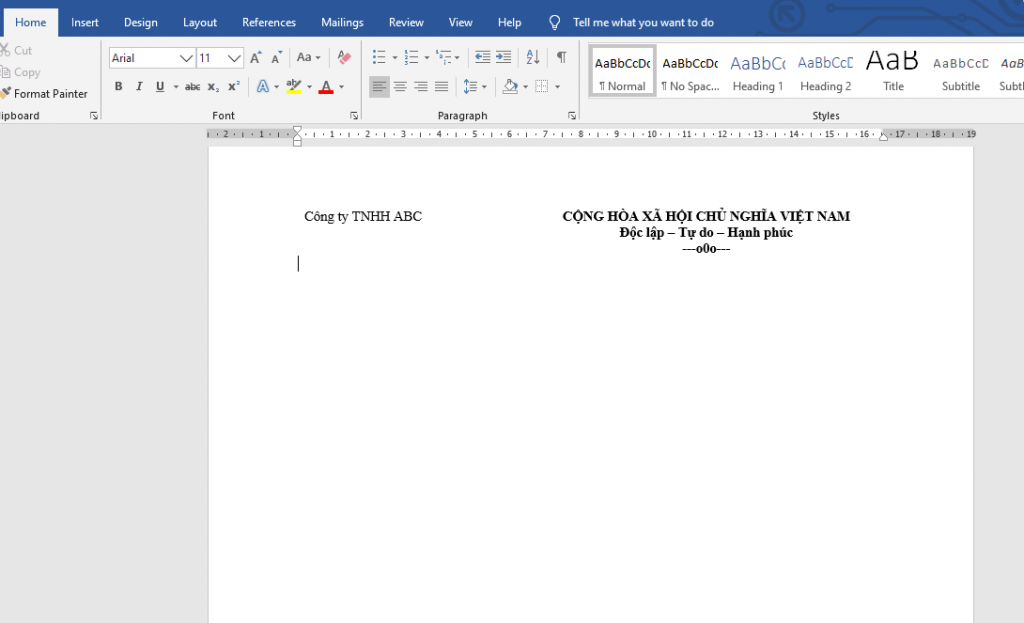This screenshot has height=623, width=1024.
Task: Center align the paragraph text
Action: coord(400,87)
